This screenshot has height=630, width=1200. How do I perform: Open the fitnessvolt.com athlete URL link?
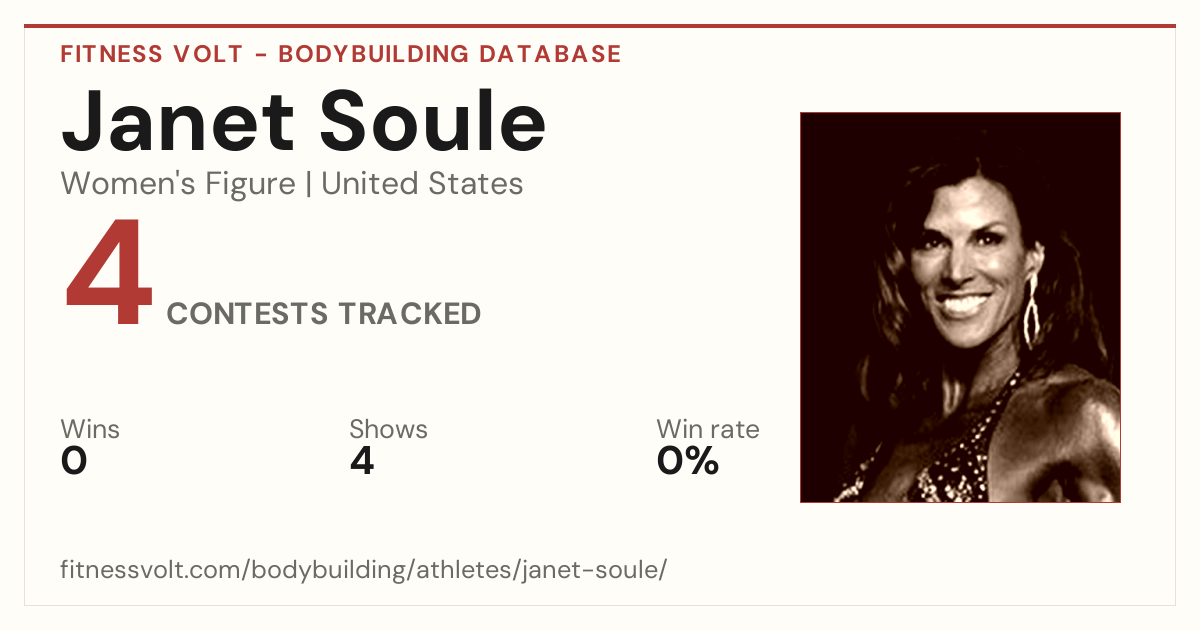(363, 570)
